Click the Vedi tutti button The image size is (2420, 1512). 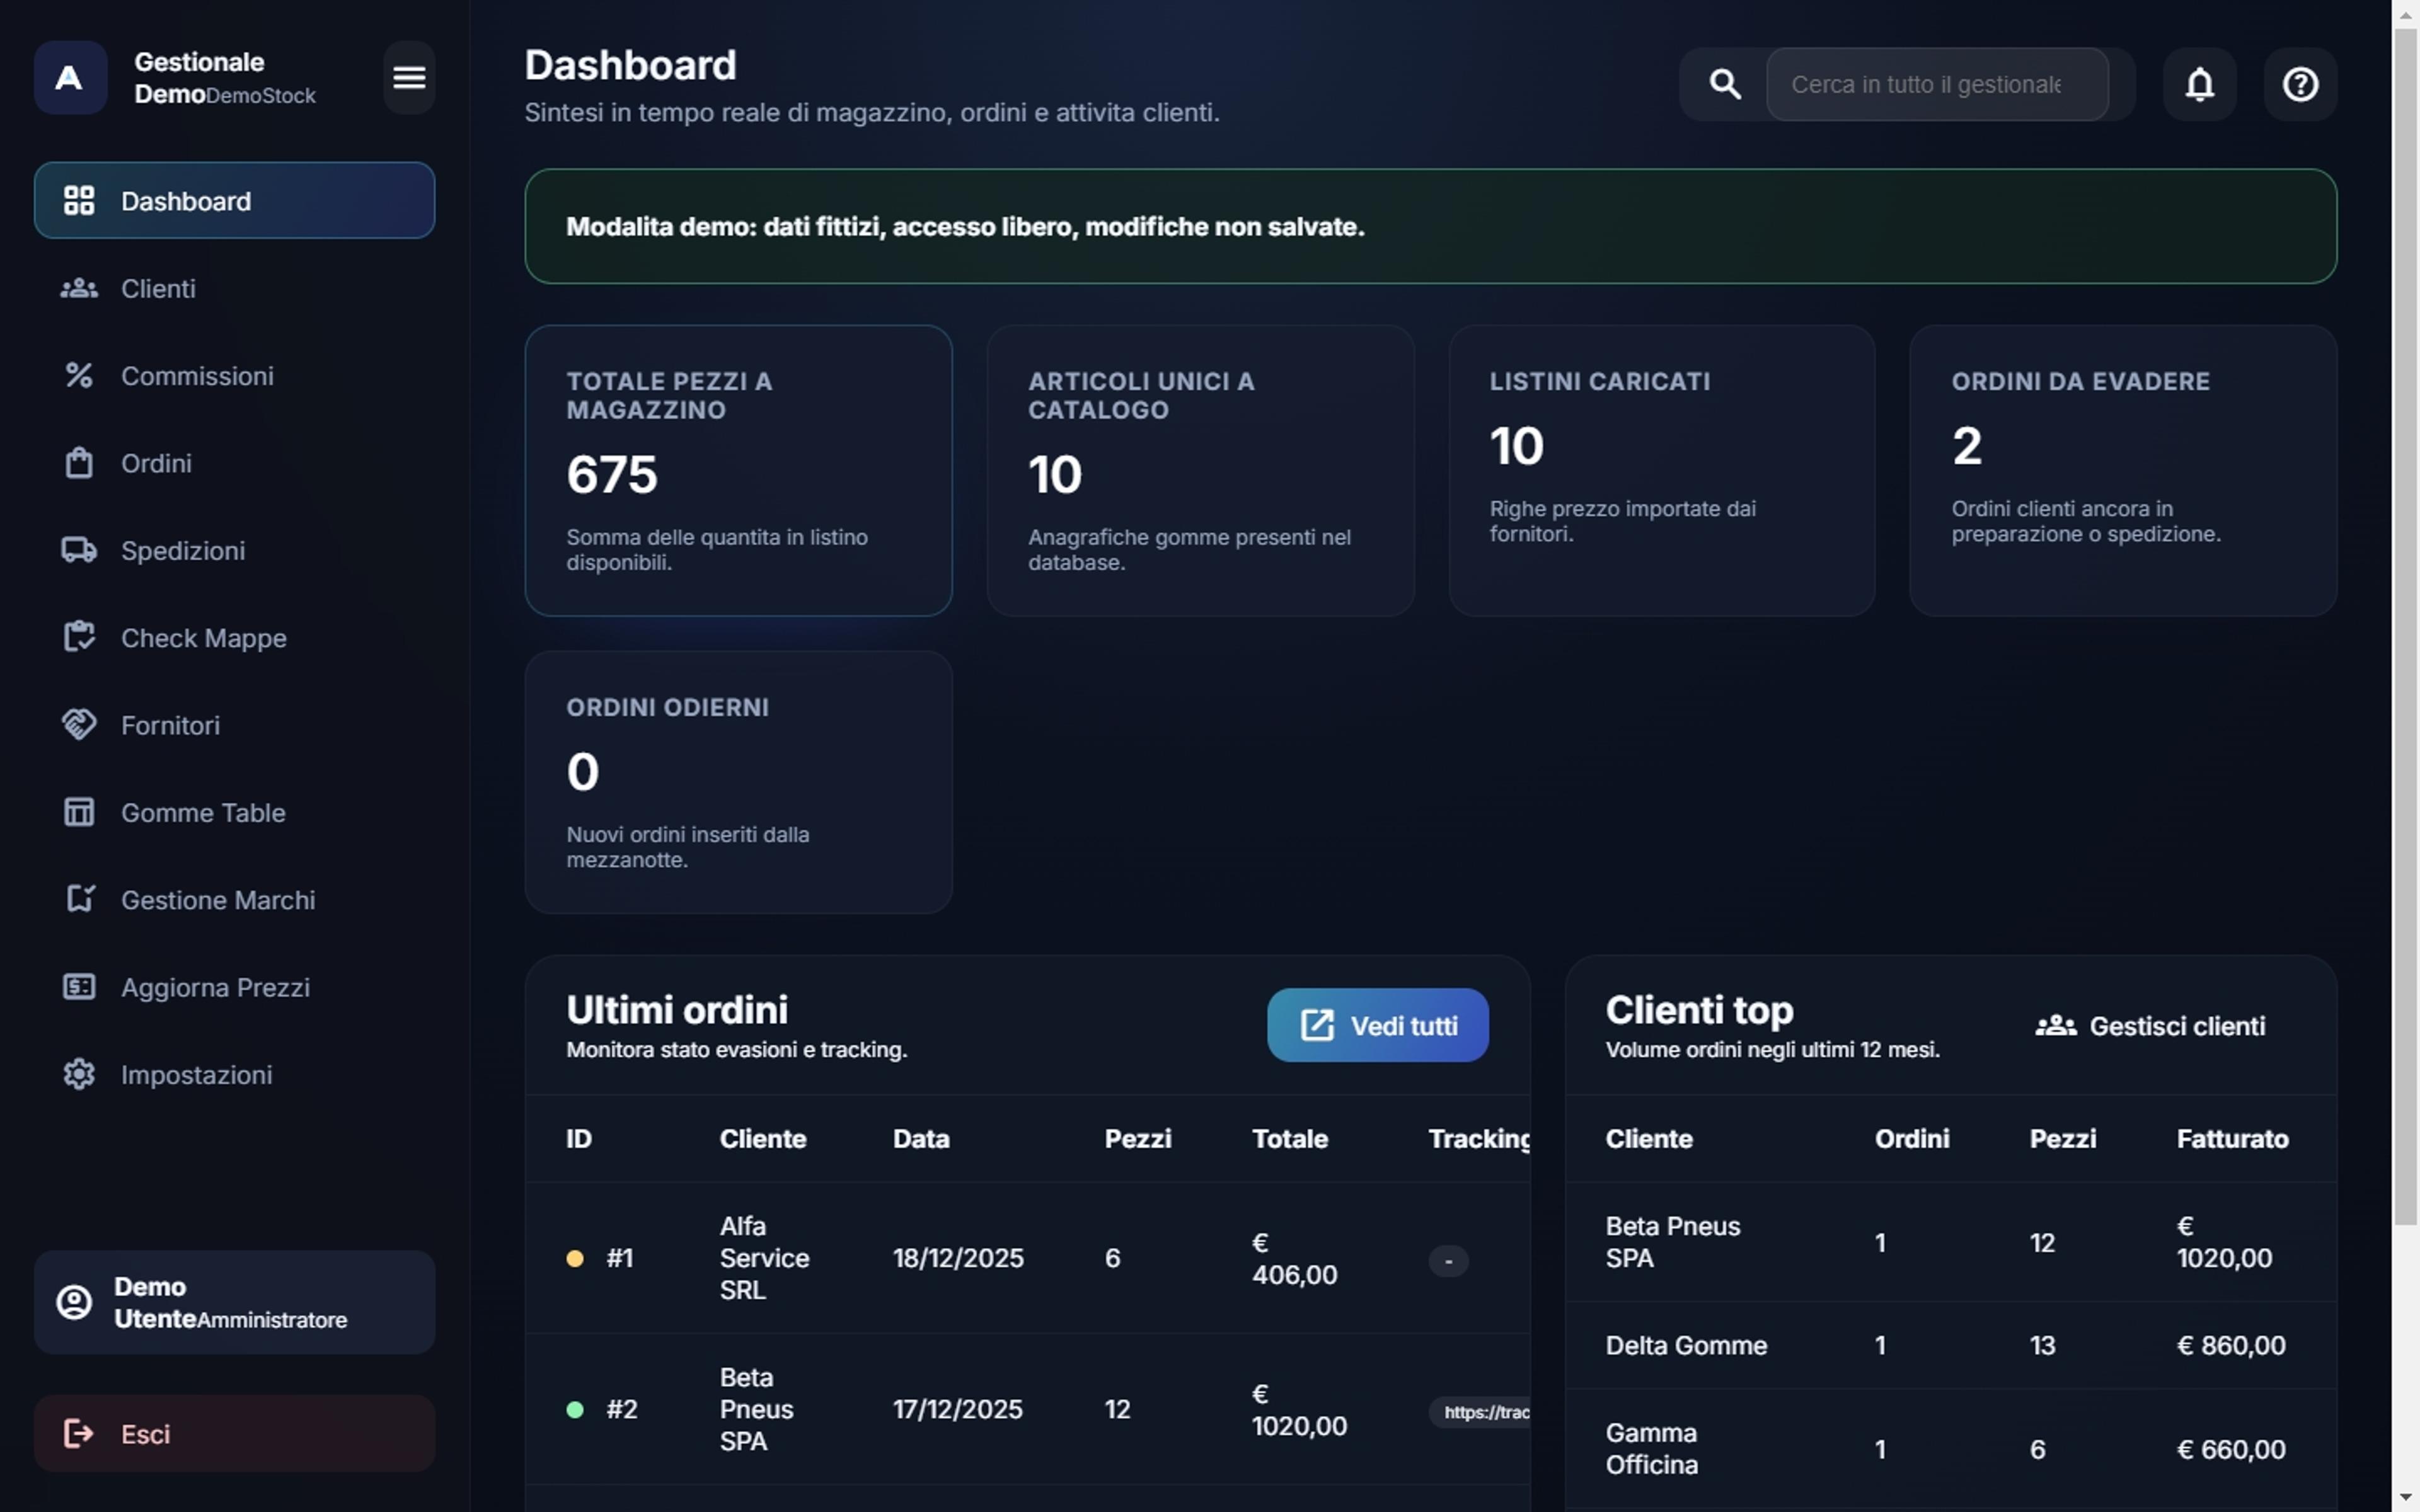pos(1378,1025)
